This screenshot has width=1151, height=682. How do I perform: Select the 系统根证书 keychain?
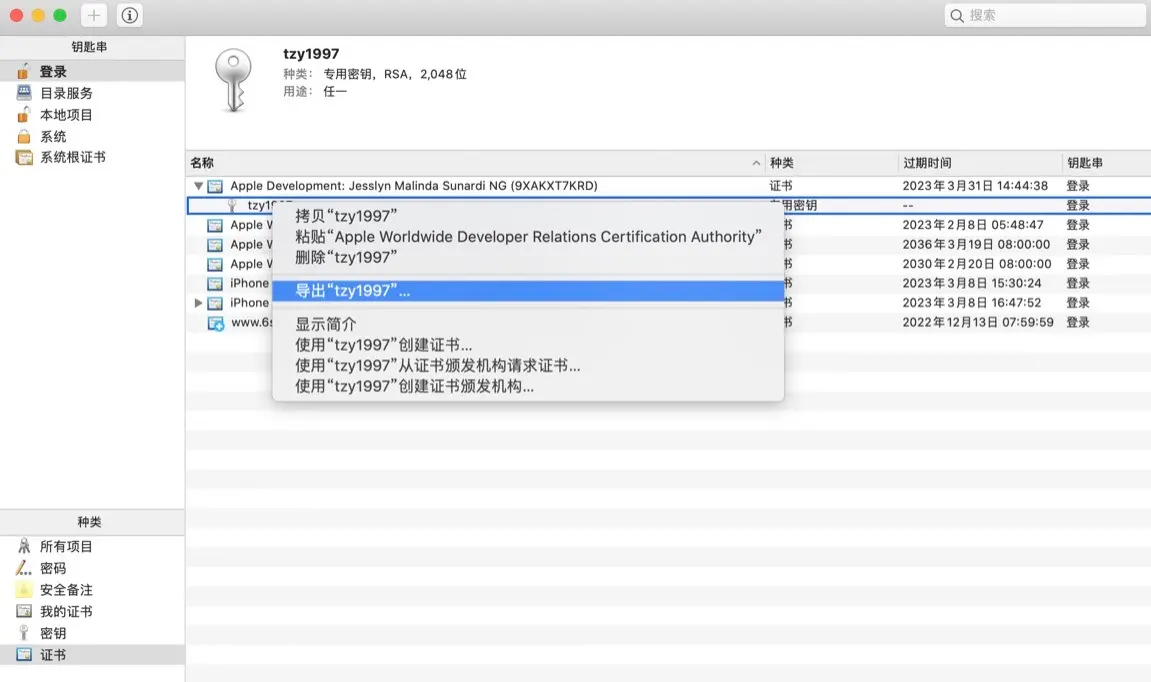92,157
